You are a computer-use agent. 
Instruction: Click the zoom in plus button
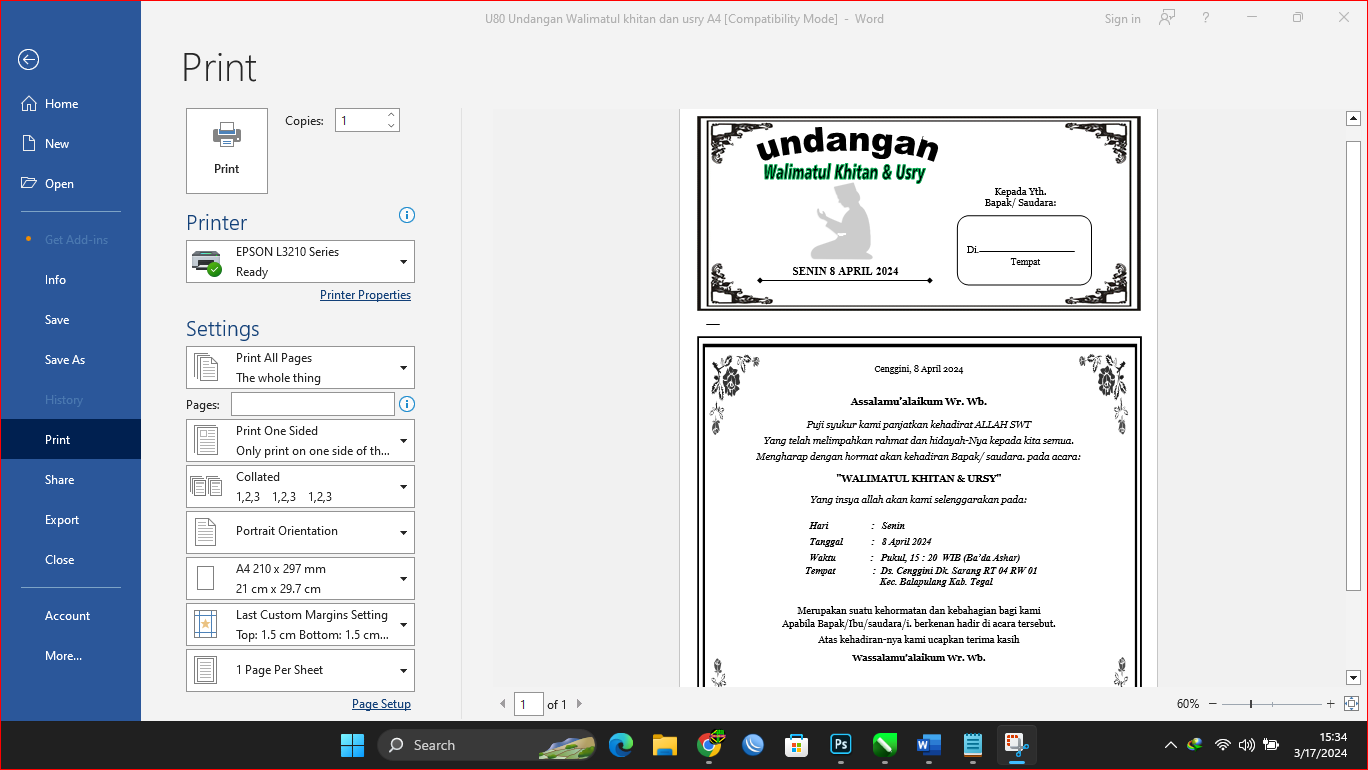(1331, 704)
